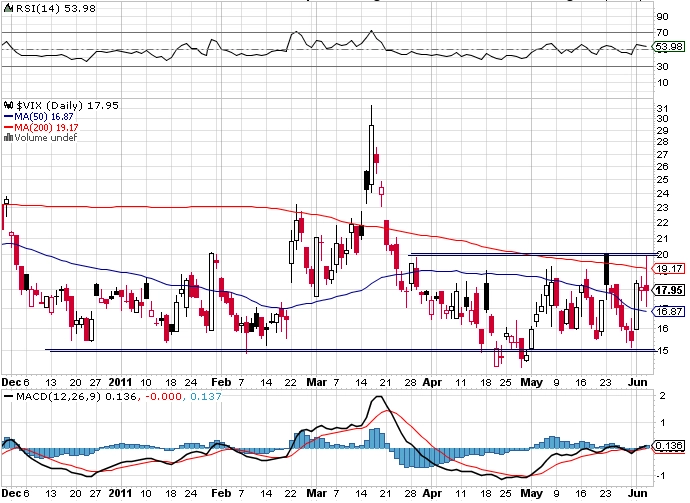Click the blue MA(50) legend line marker
690x503 pixels.
pos(7,116)
